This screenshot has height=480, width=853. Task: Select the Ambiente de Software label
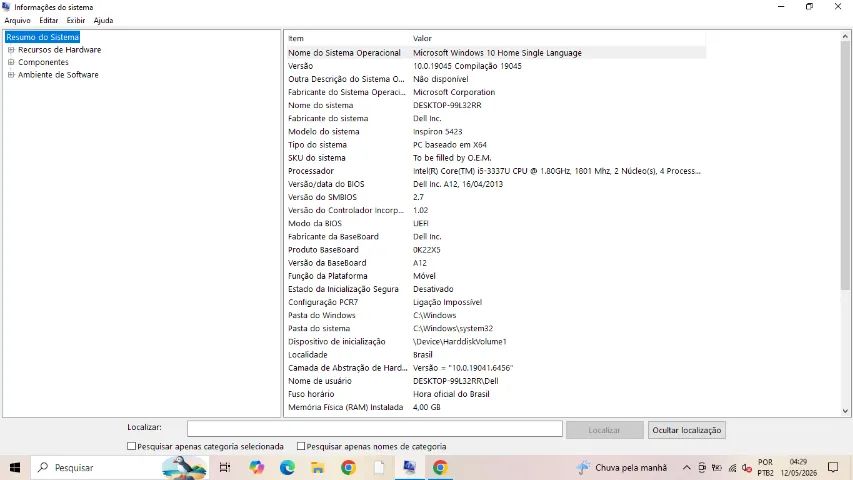click(x=58, y=75)
